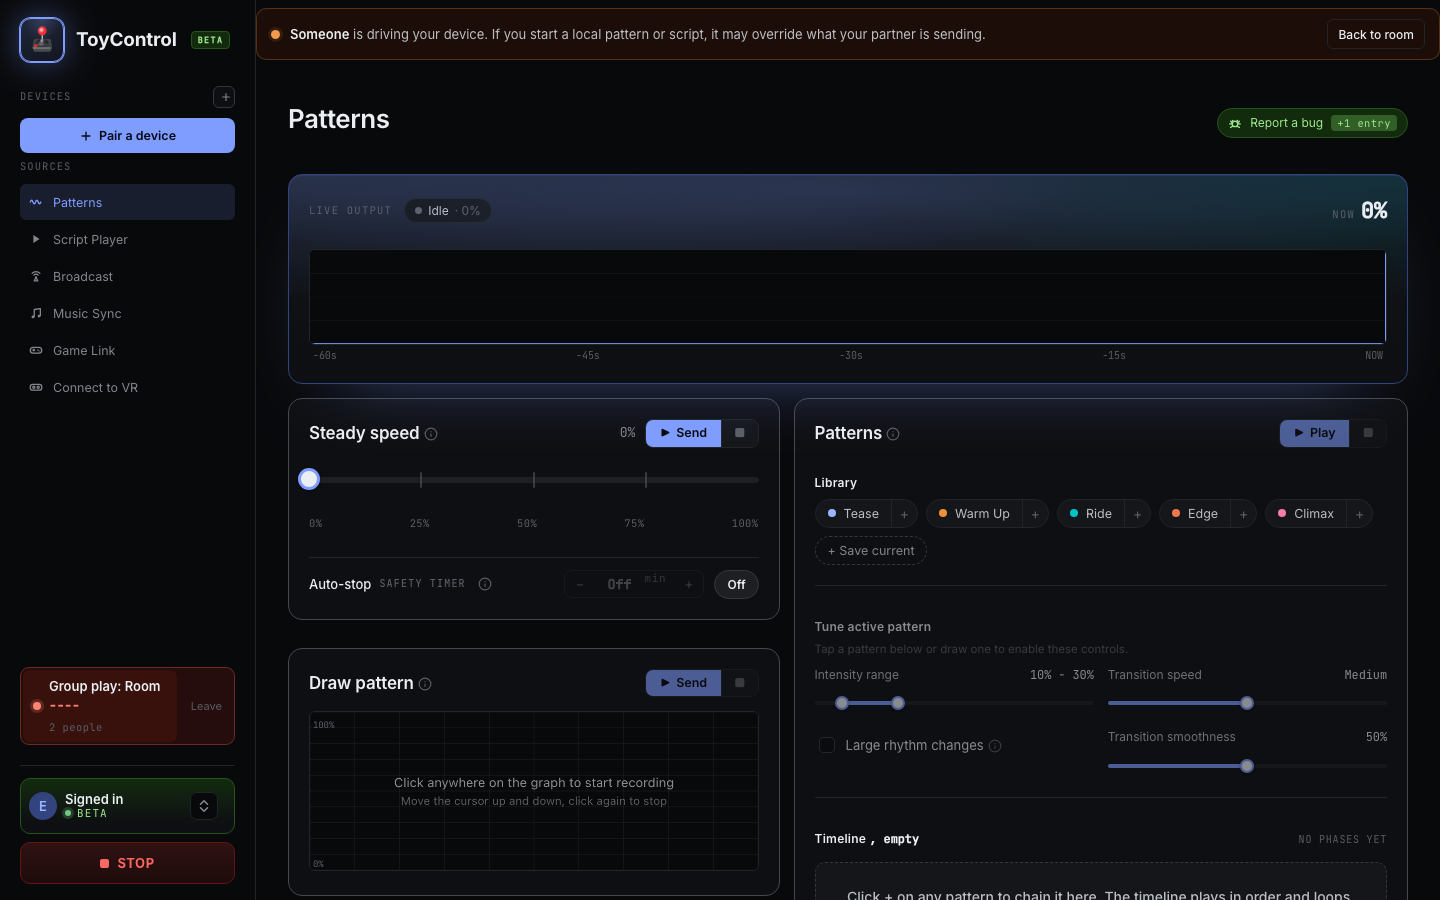1440x900 pixels.
Task: Click Save current pattern chip
Action: [x=871, y=551]
